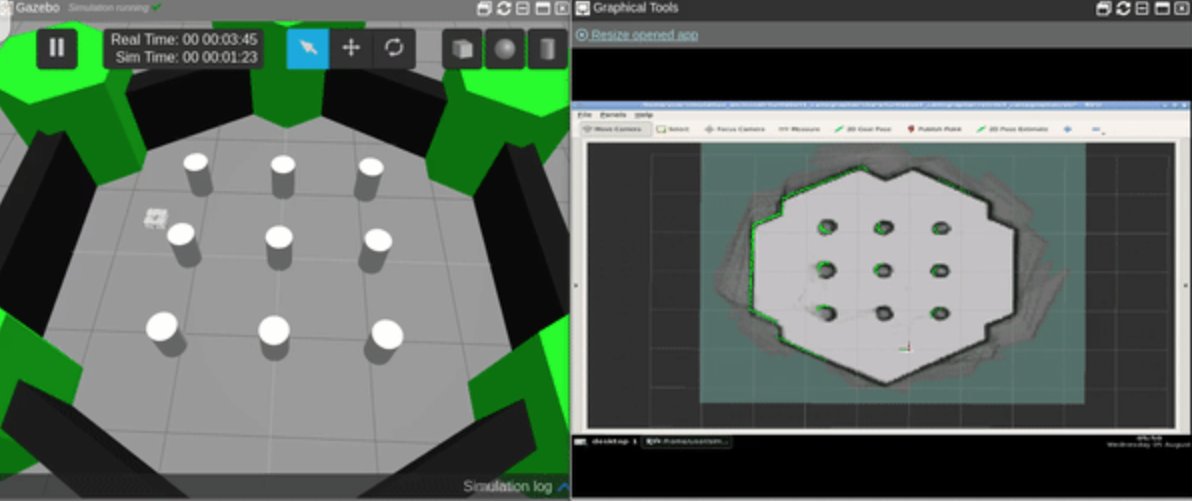The height and width of the screenshot is (502, 1192).
Task: Open the Help menu in RViz
Action: 643,115
